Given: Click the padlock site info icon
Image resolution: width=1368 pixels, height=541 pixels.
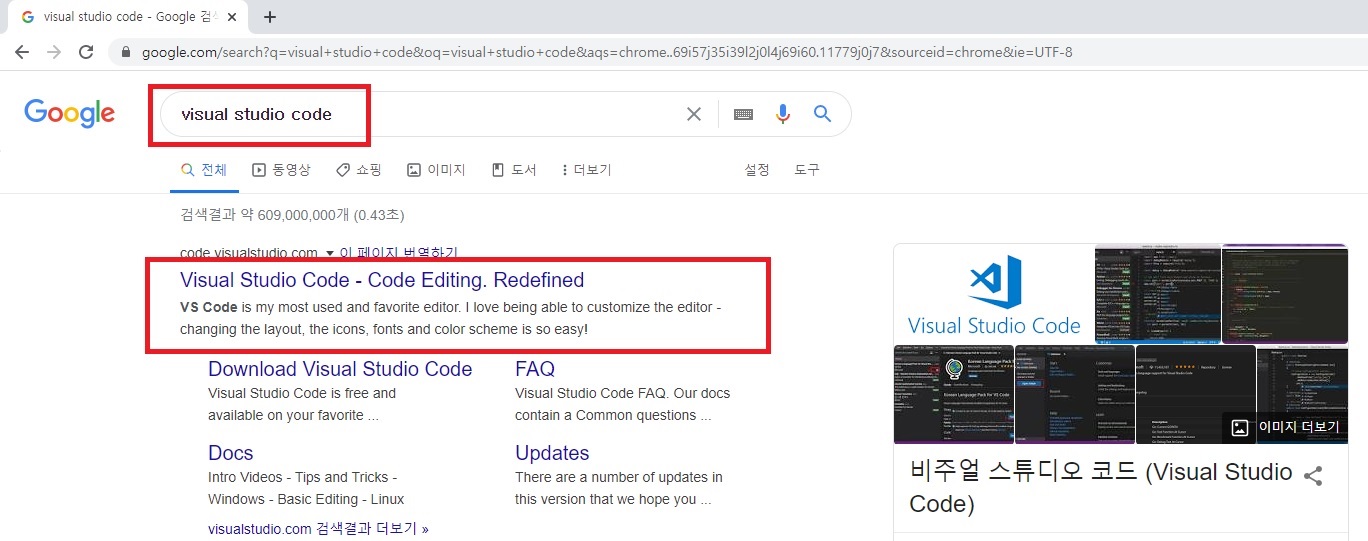Looking at the screenshot, I should coord(125,52).
